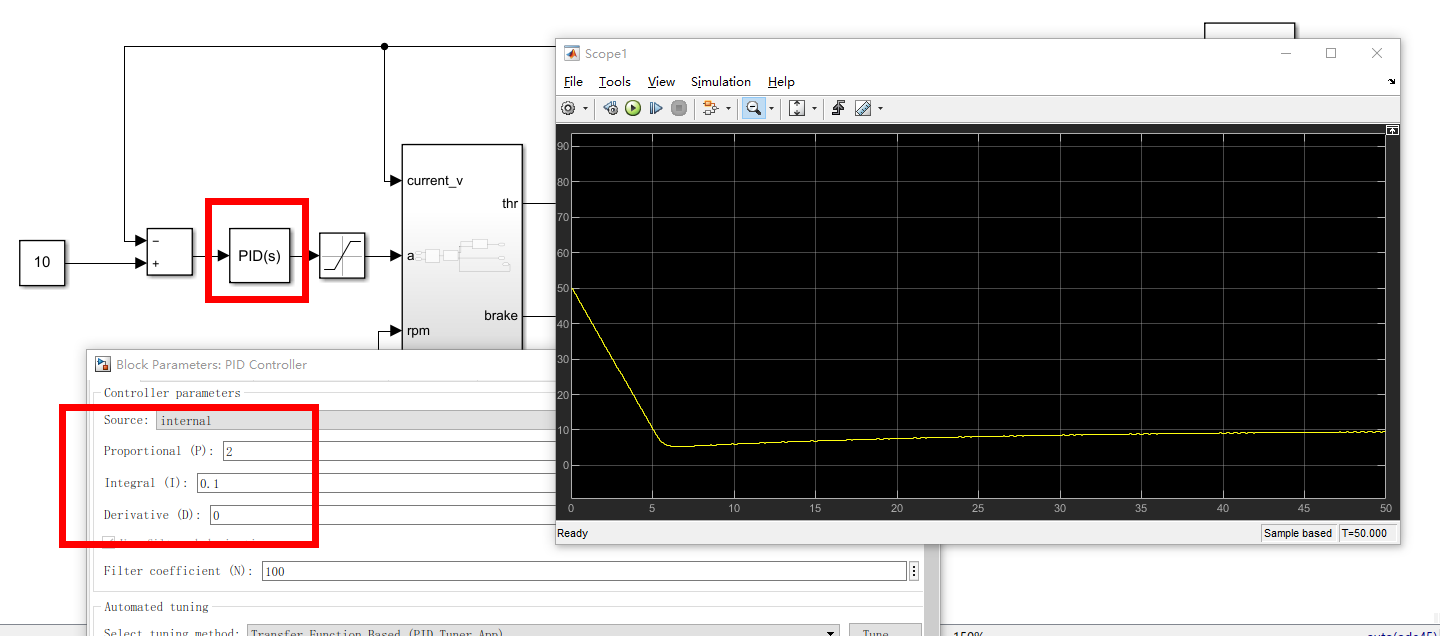Expand the zoom tool dropdown arrow
This screenshot has height=636, width=1440.
click(x=772, y=108)
